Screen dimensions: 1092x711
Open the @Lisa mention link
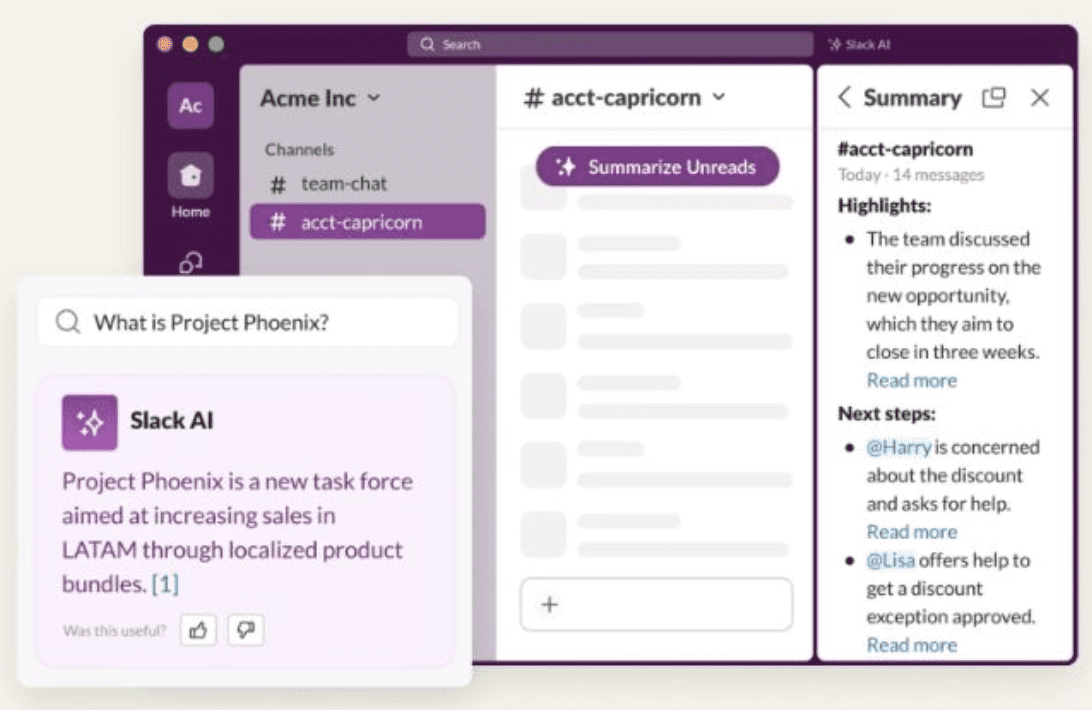click(891, 560)
